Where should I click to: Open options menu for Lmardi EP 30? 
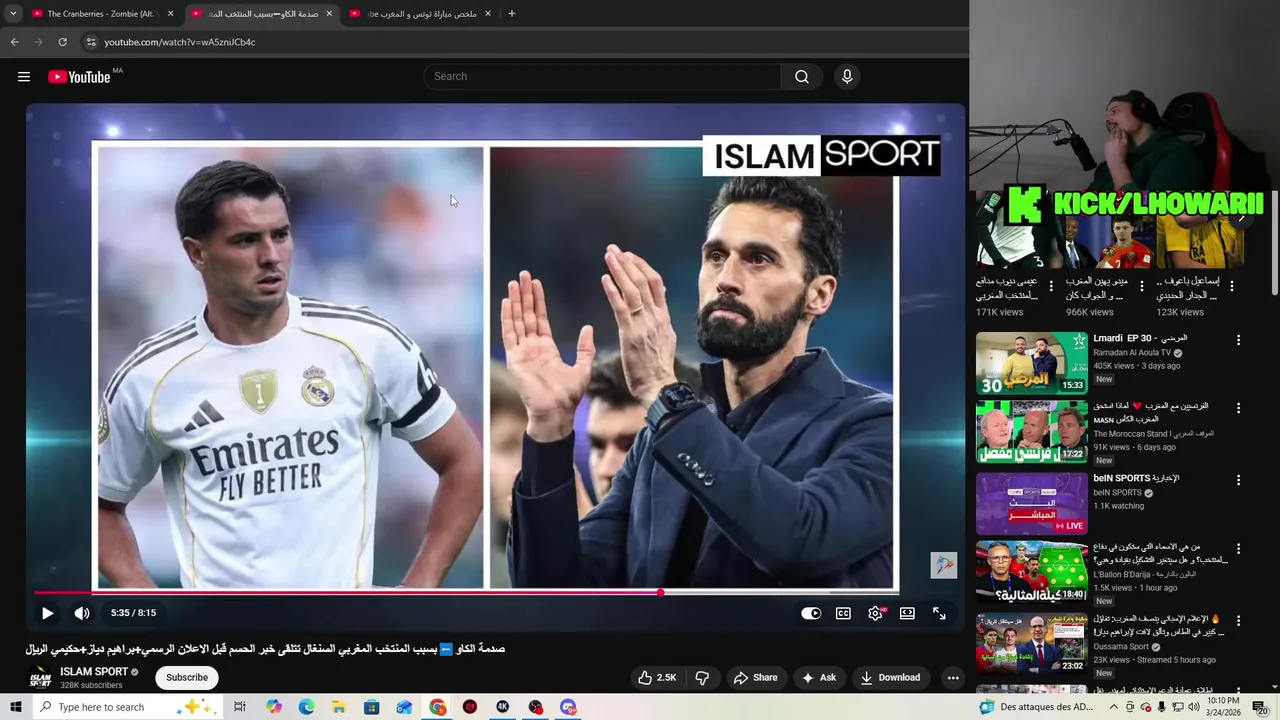point(1238,340)
